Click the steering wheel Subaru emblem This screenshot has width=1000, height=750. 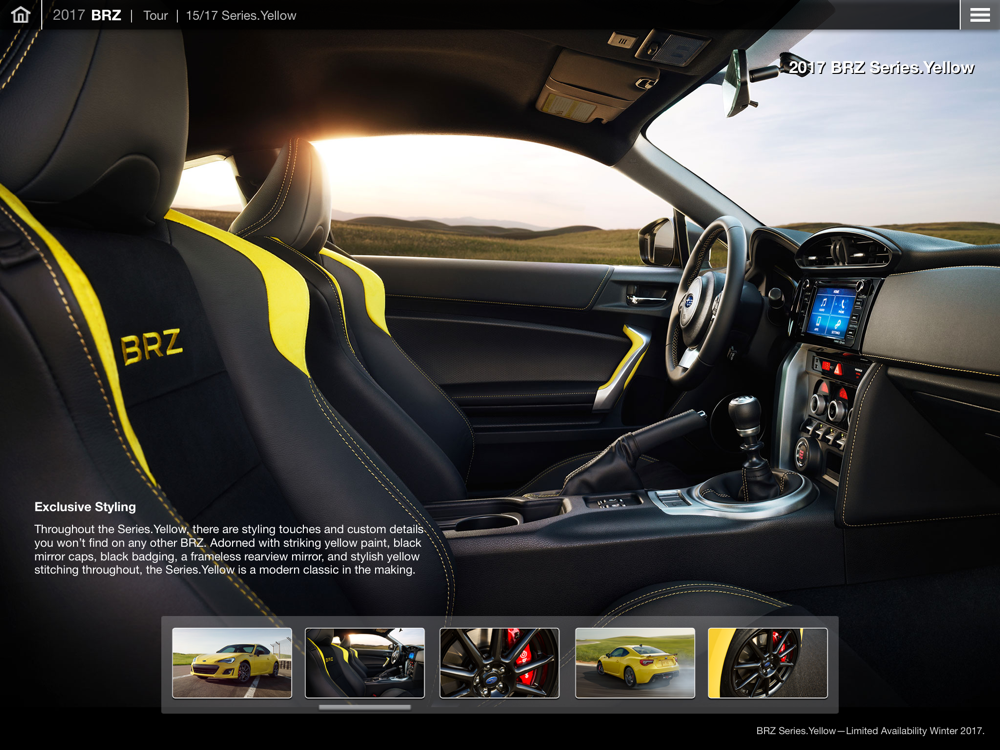pos(688,300)
